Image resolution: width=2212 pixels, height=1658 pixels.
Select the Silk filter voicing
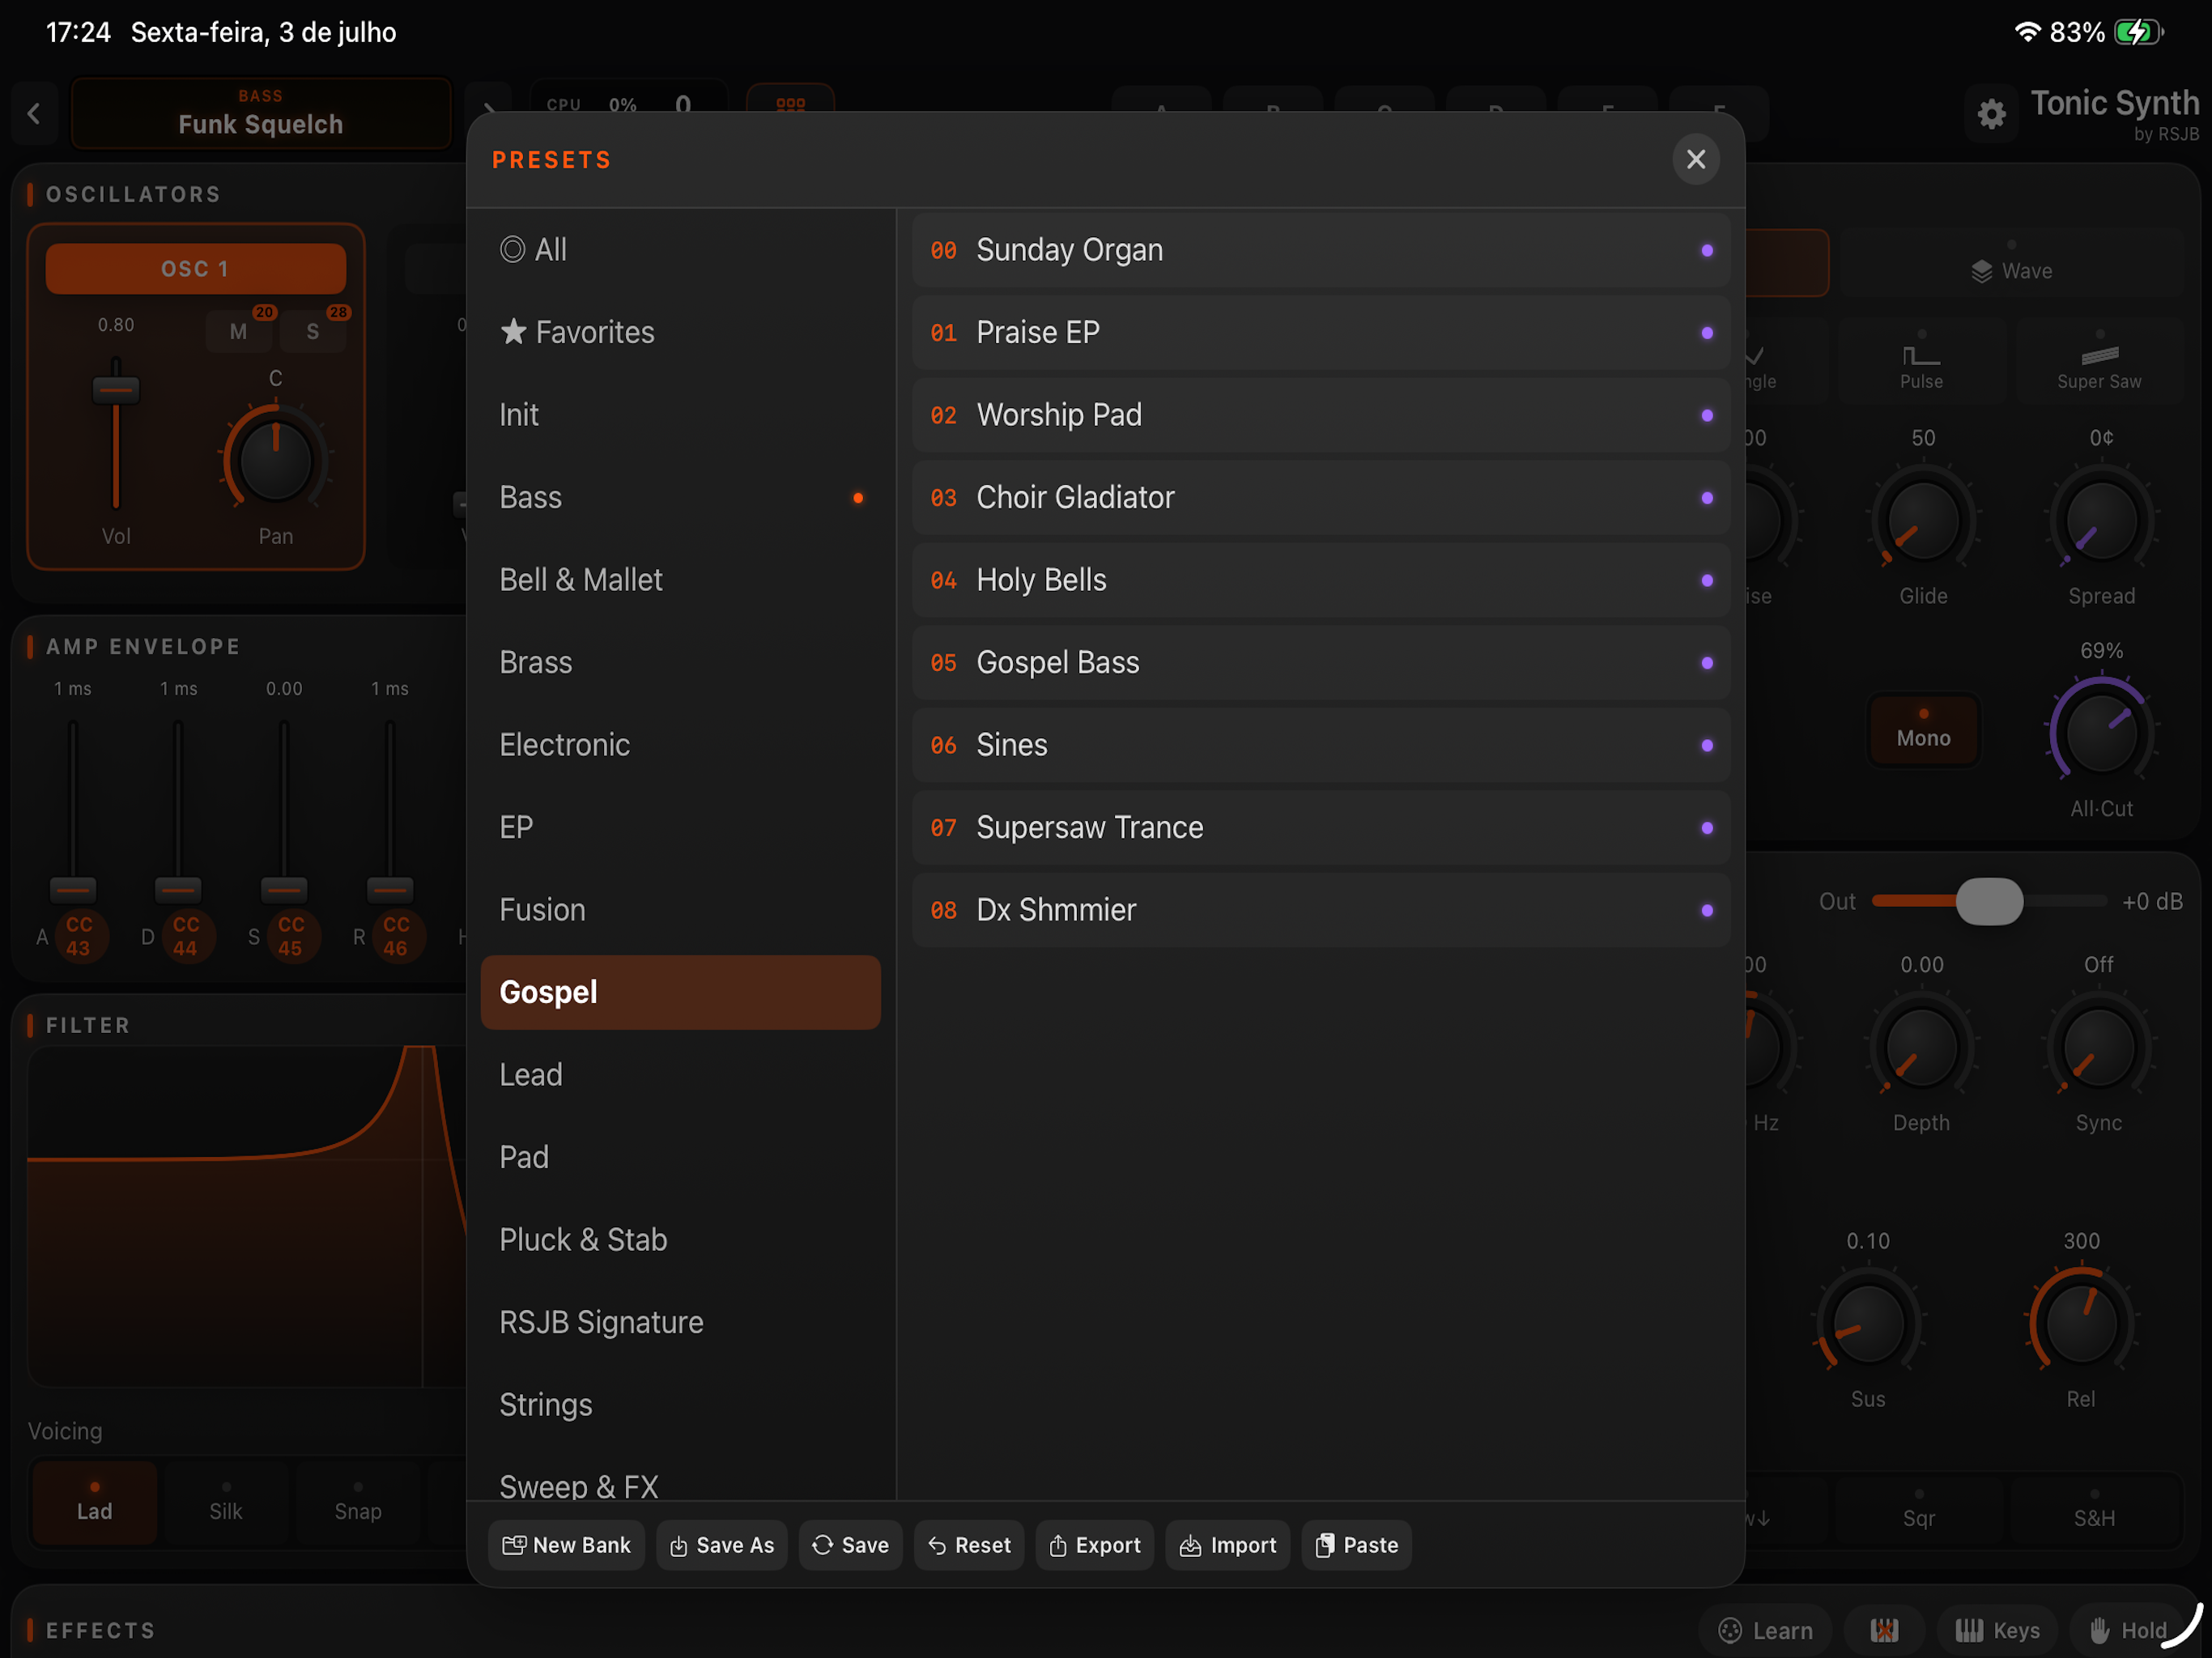pyautogui.click(x=226, y=1502)
